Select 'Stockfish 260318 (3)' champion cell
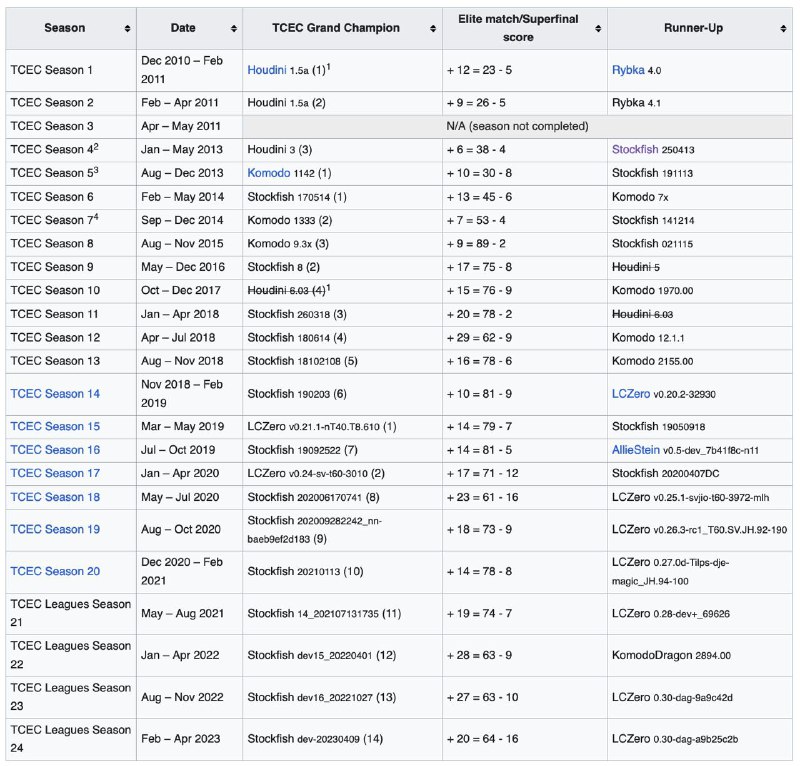Image resolution: width=800 pixels, height=766 pixels. point(342,314)
